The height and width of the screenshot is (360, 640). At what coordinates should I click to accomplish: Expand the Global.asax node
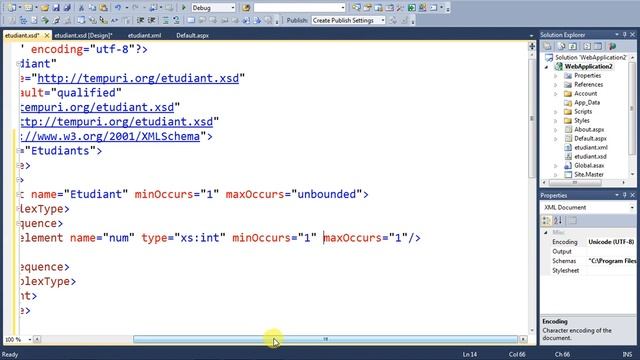[556, 165]
